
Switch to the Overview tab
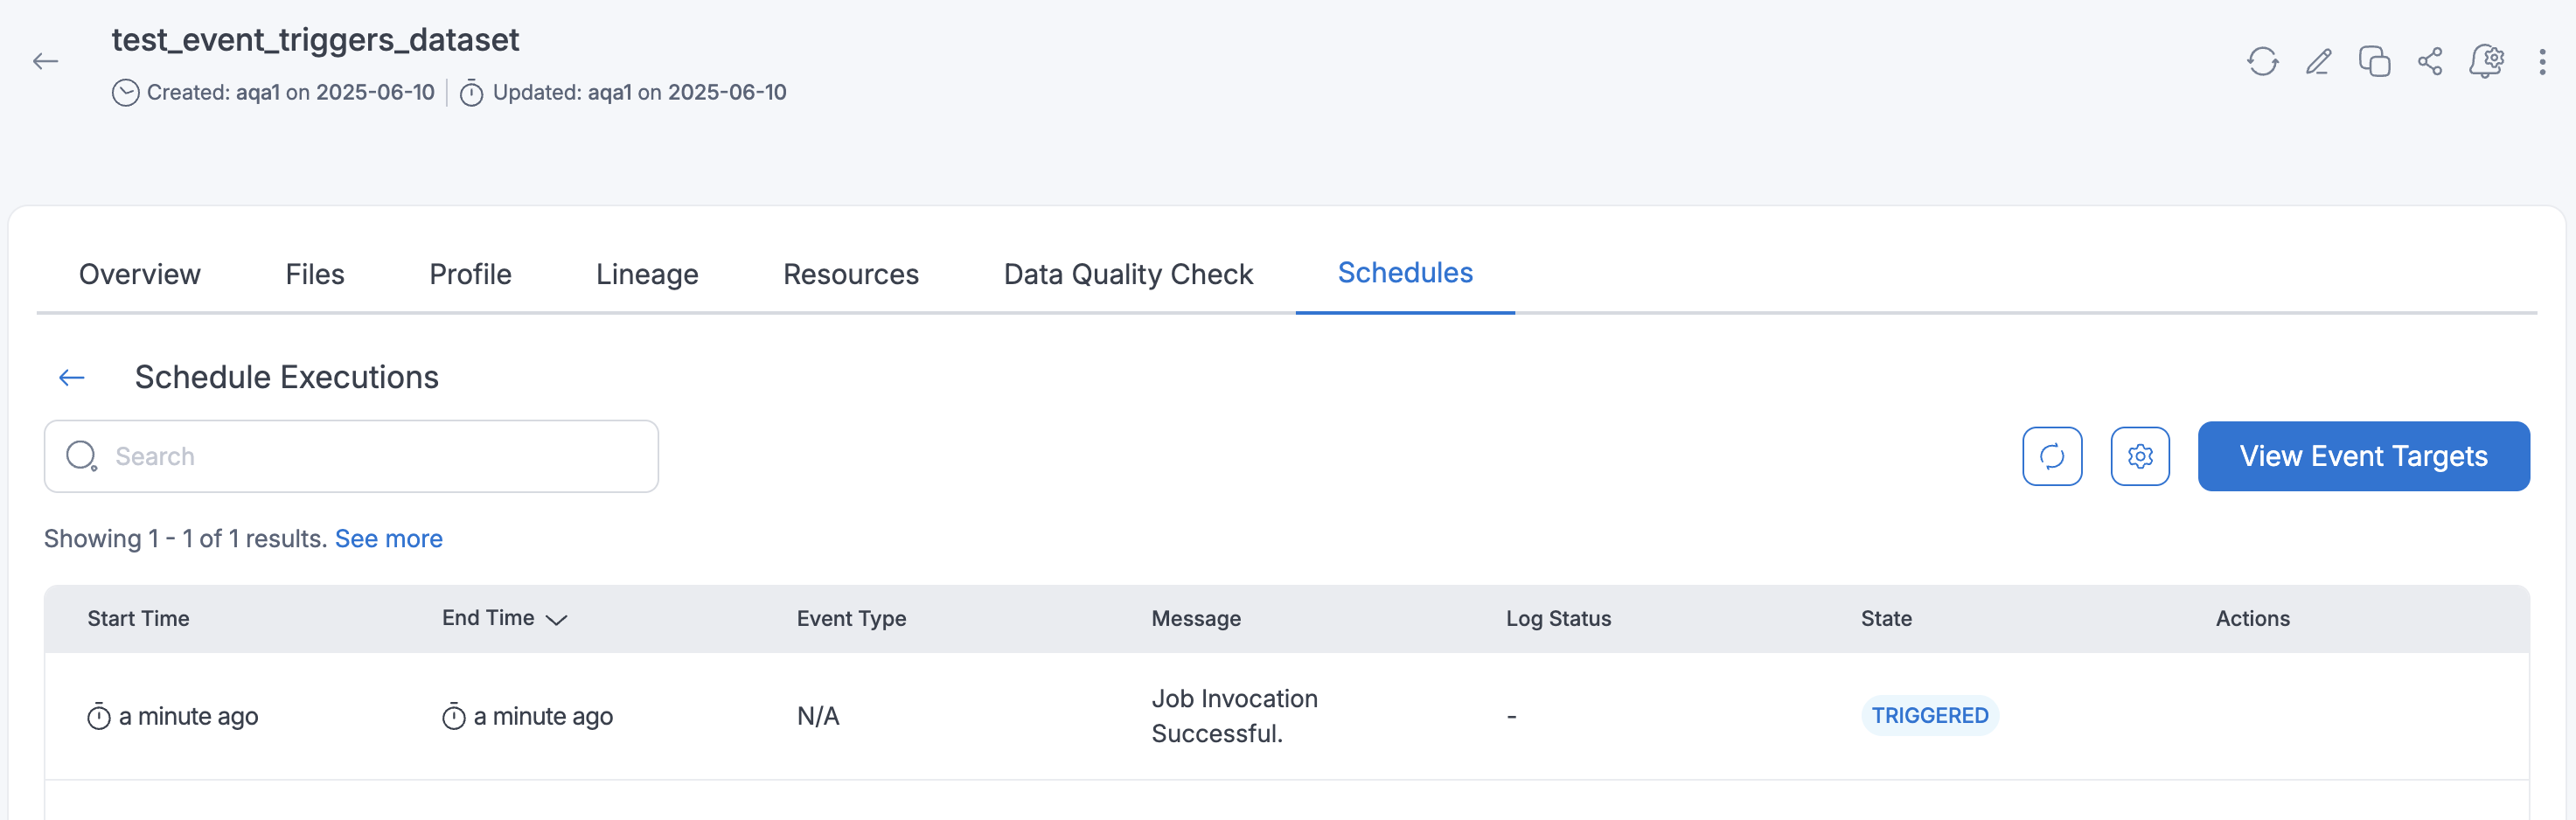point(140,274)
